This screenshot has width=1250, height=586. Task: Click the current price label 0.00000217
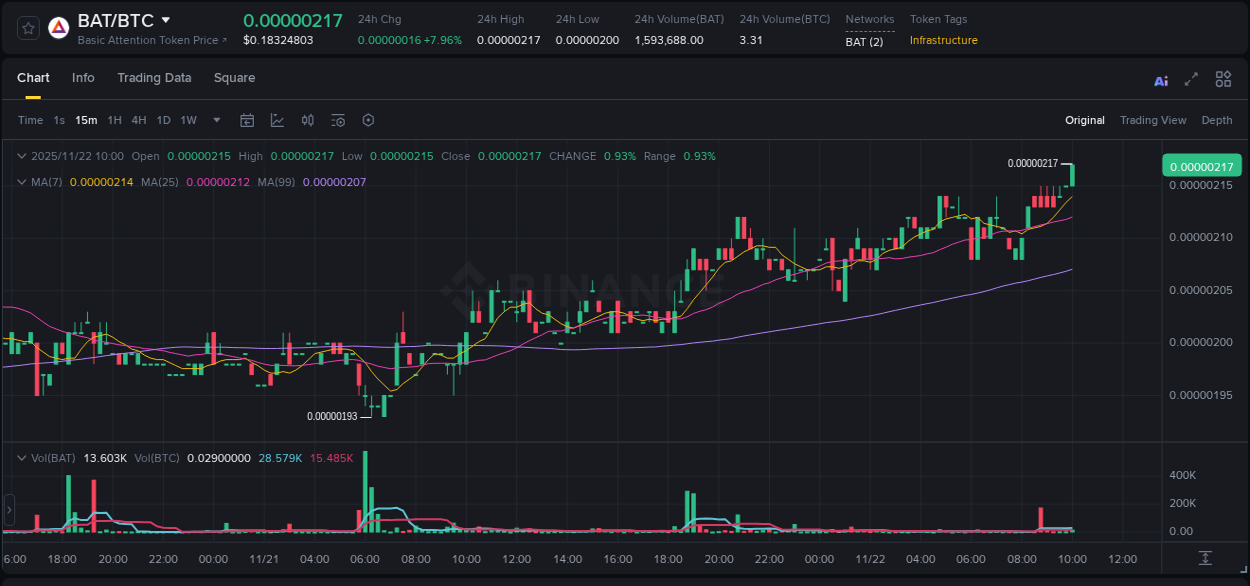1201,164
